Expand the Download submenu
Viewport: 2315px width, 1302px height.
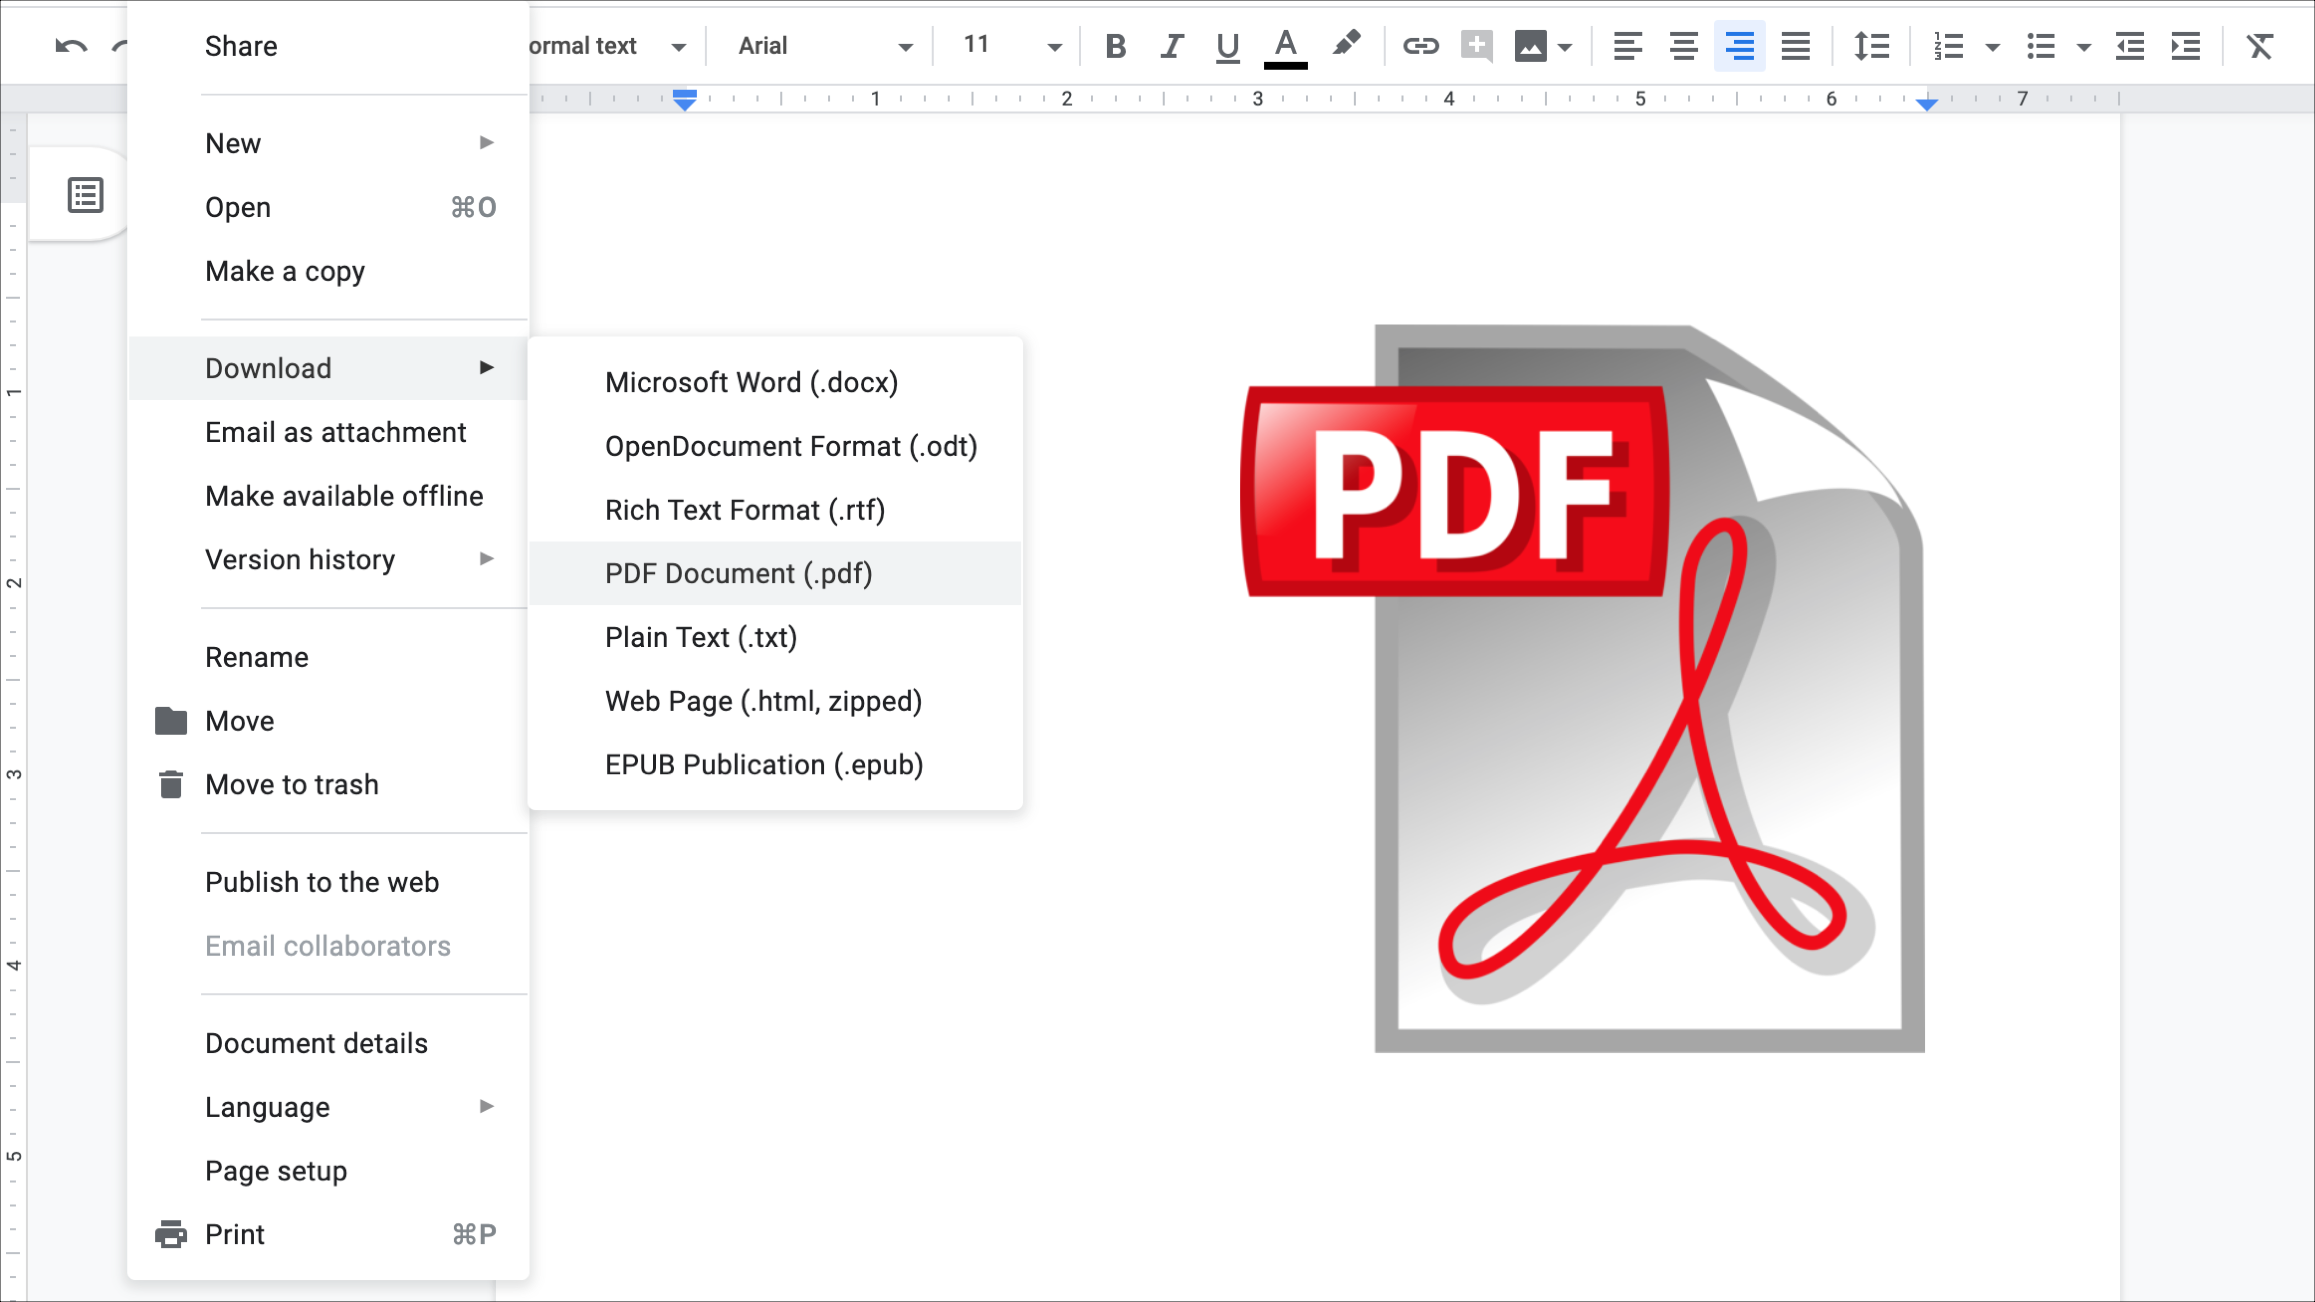(x=329, y=367)
